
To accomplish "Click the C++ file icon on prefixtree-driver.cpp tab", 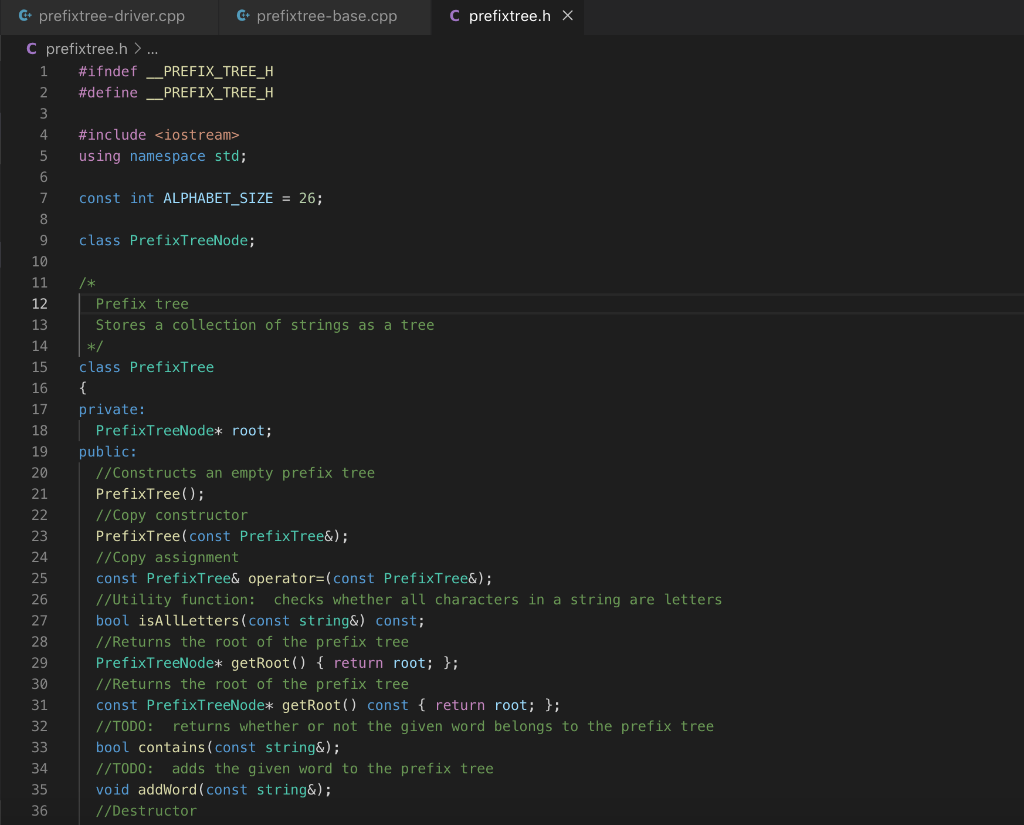I will coord(24,16).
